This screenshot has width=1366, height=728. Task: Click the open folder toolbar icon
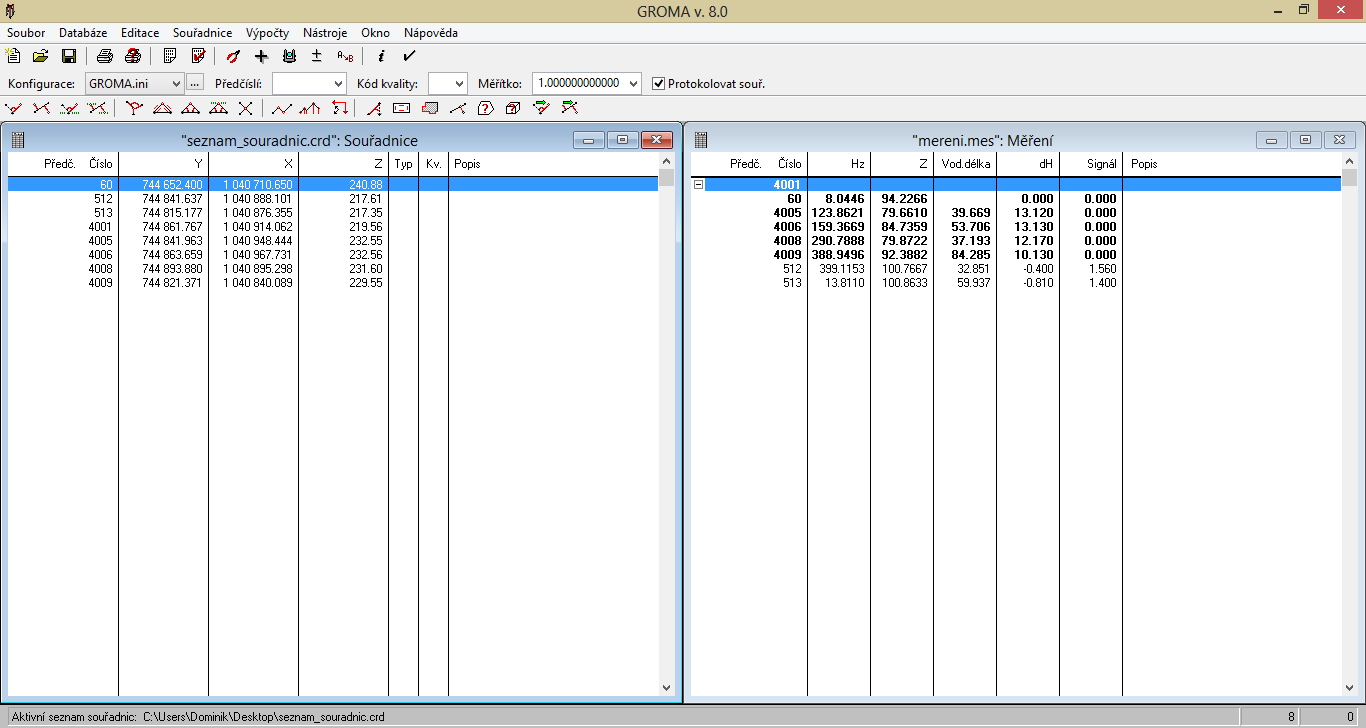[x=41, y=56]
